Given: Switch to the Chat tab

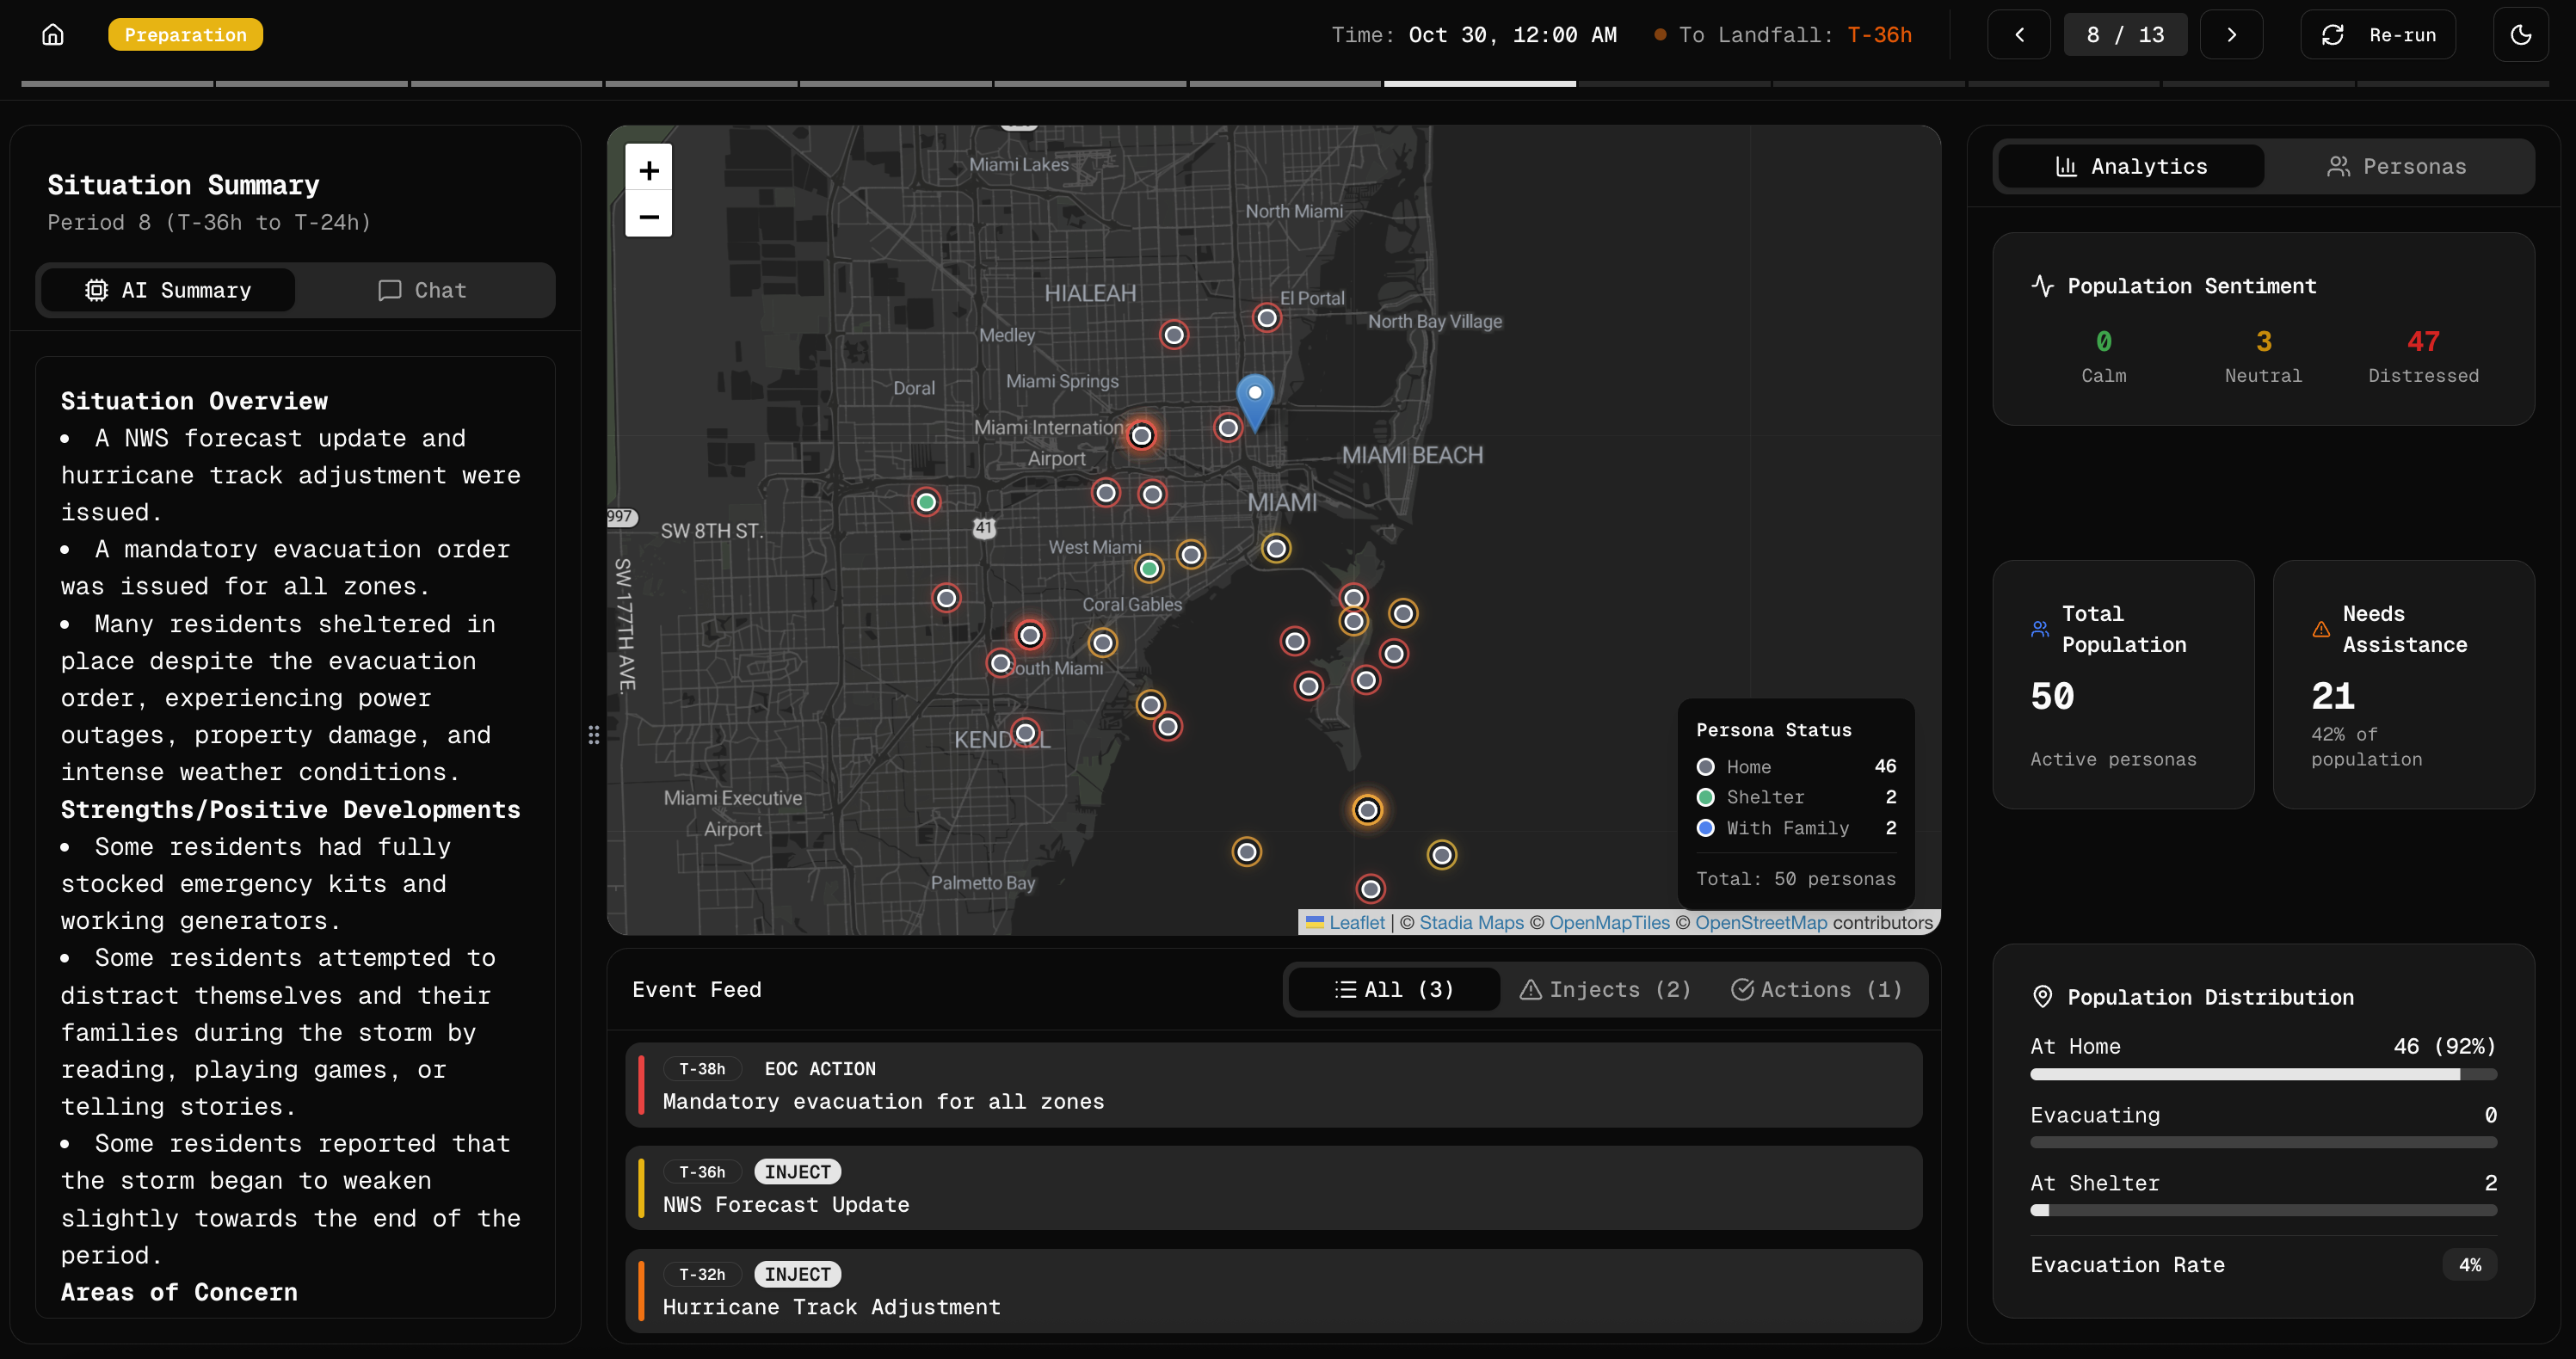Looking at the screenshot, I should point(422,290).
